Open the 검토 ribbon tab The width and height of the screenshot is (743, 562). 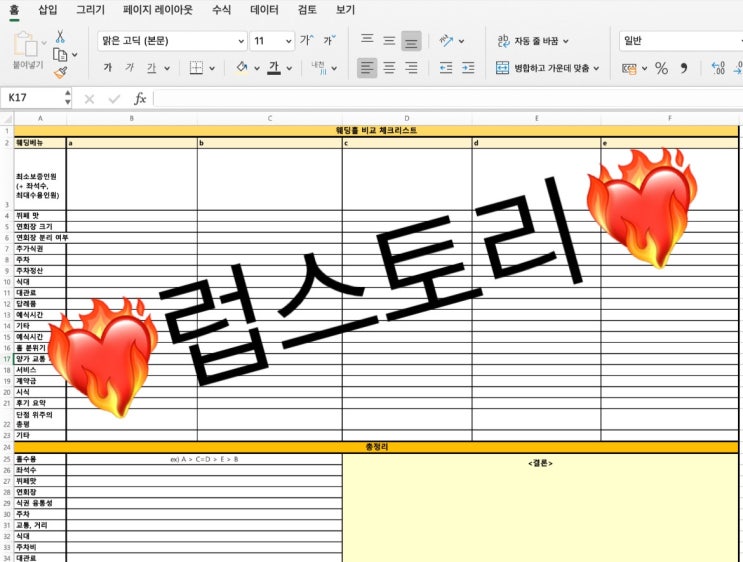pos(307,10)
